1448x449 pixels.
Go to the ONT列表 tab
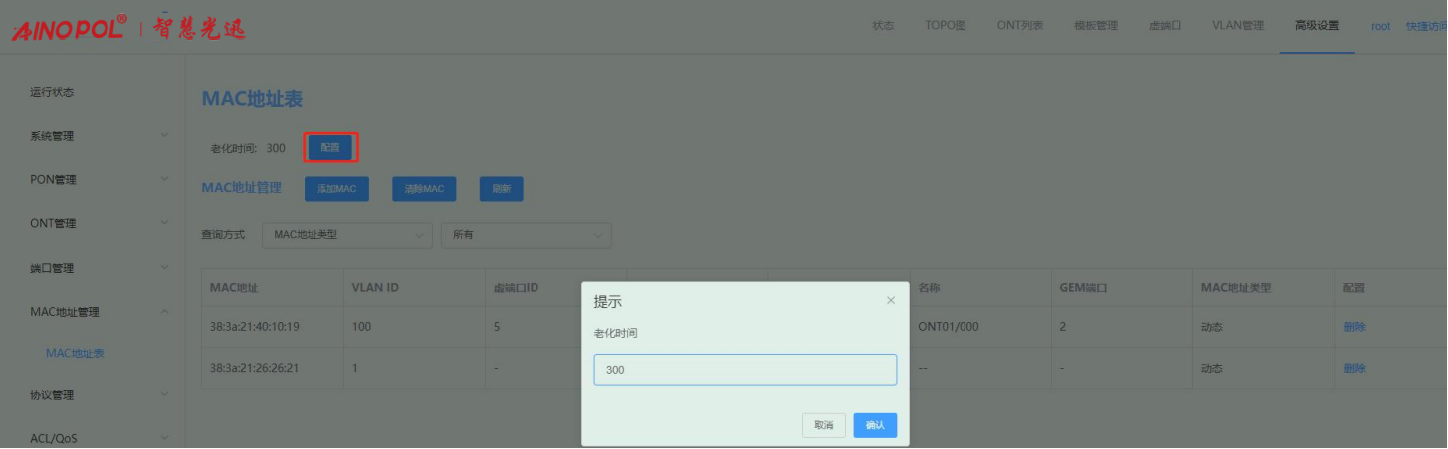(1019, 26)
